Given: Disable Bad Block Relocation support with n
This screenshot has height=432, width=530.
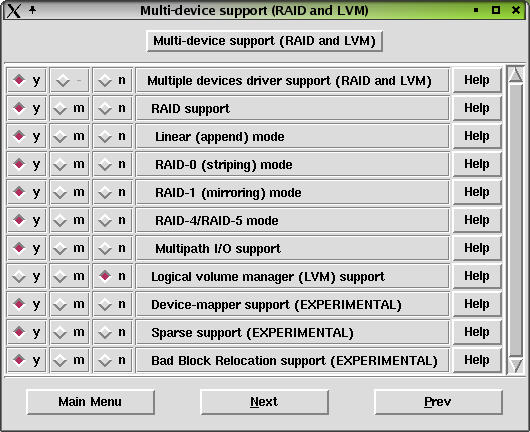Looking at the screenshot, I should [x=112, y=360].
